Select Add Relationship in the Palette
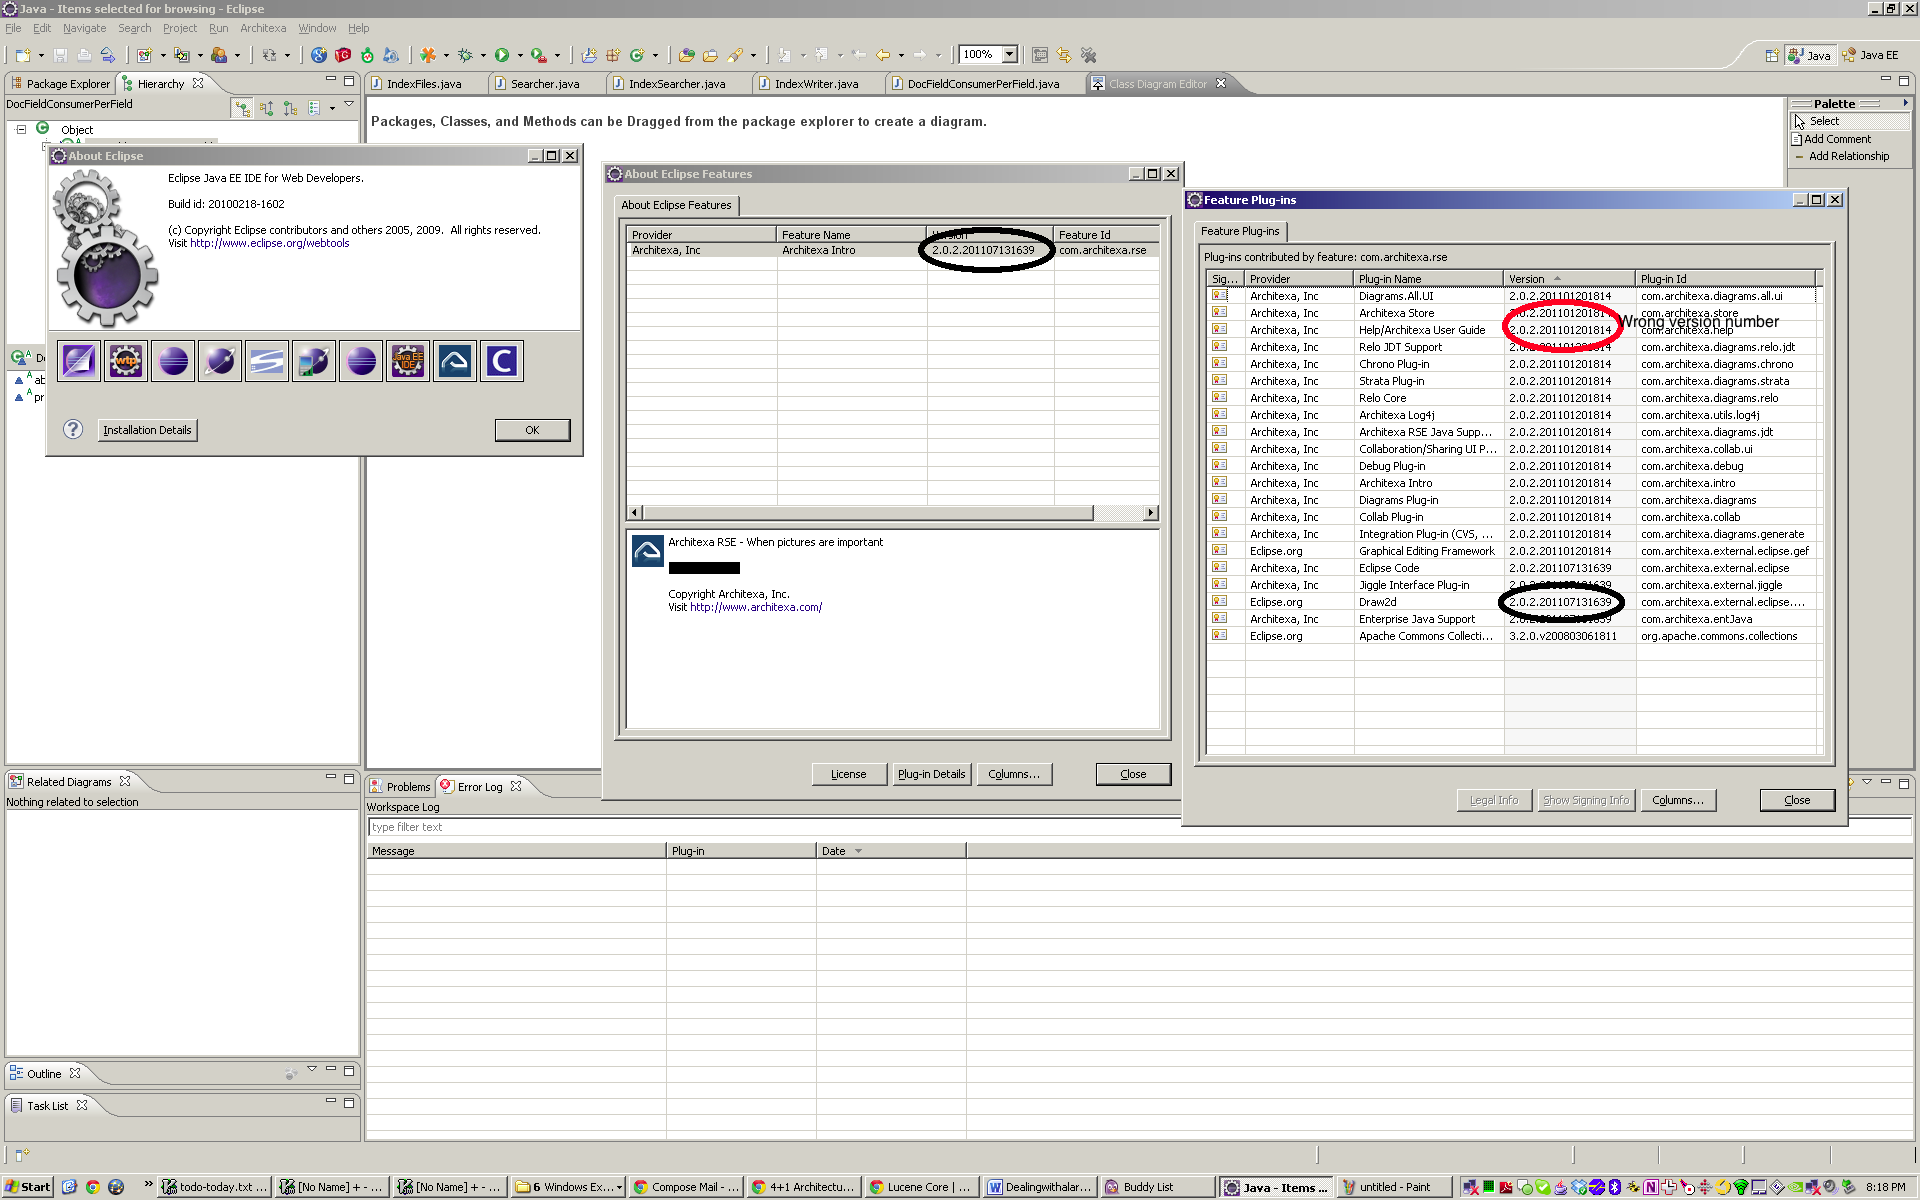Image resolution: width=1920 pixels, height=1200 pixels. point(1848,156)
